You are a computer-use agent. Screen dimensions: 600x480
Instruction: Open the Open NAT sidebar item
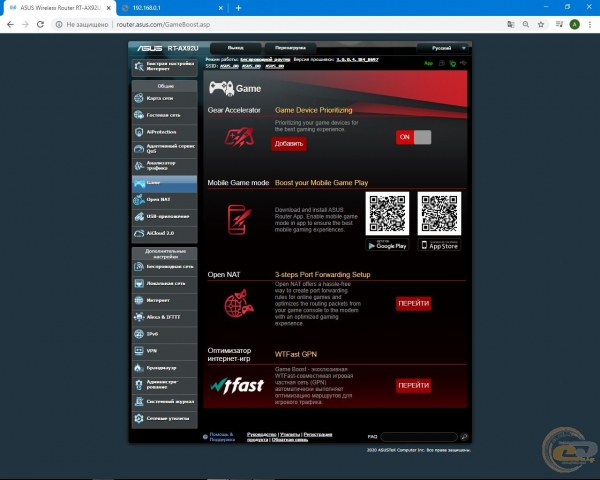165,200
